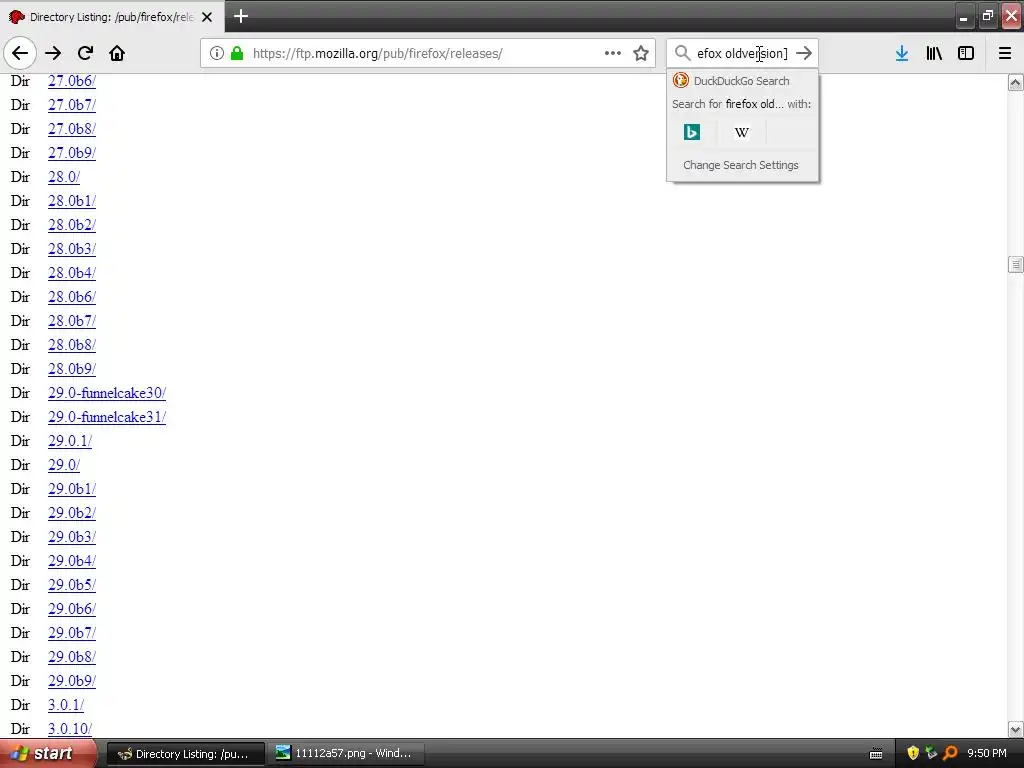Open the 29.0-funnelcake31/ directory
The width and height of the screenshot is (1024, 768).
click(x=107, y=417)
